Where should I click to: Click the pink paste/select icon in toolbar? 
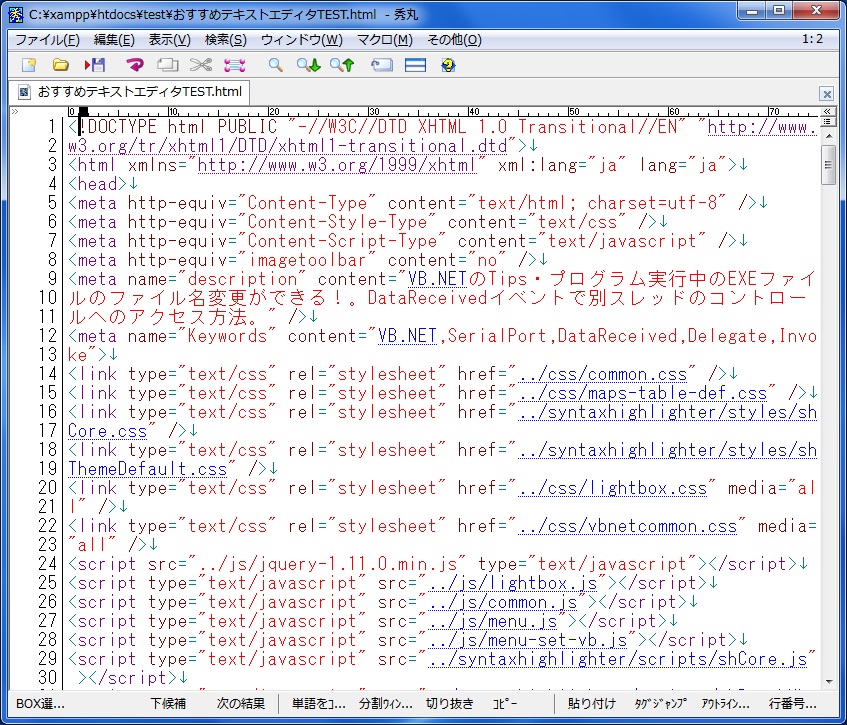234,65
